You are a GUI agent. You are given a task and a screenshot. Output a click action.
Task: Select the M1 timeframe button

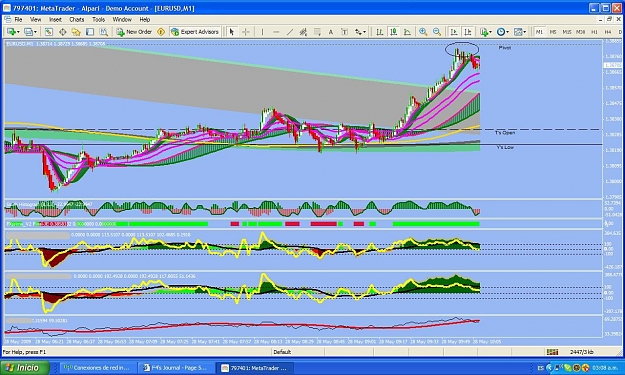[x=539, y=32]
